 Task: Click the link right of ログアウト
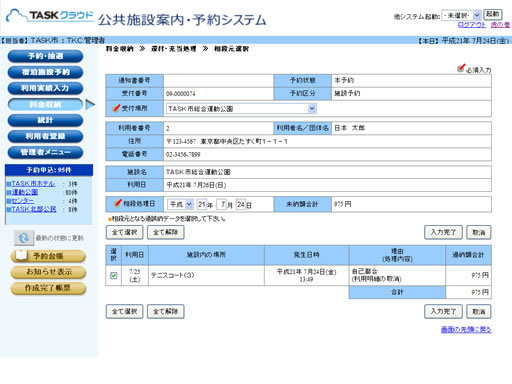pos(500,25)
